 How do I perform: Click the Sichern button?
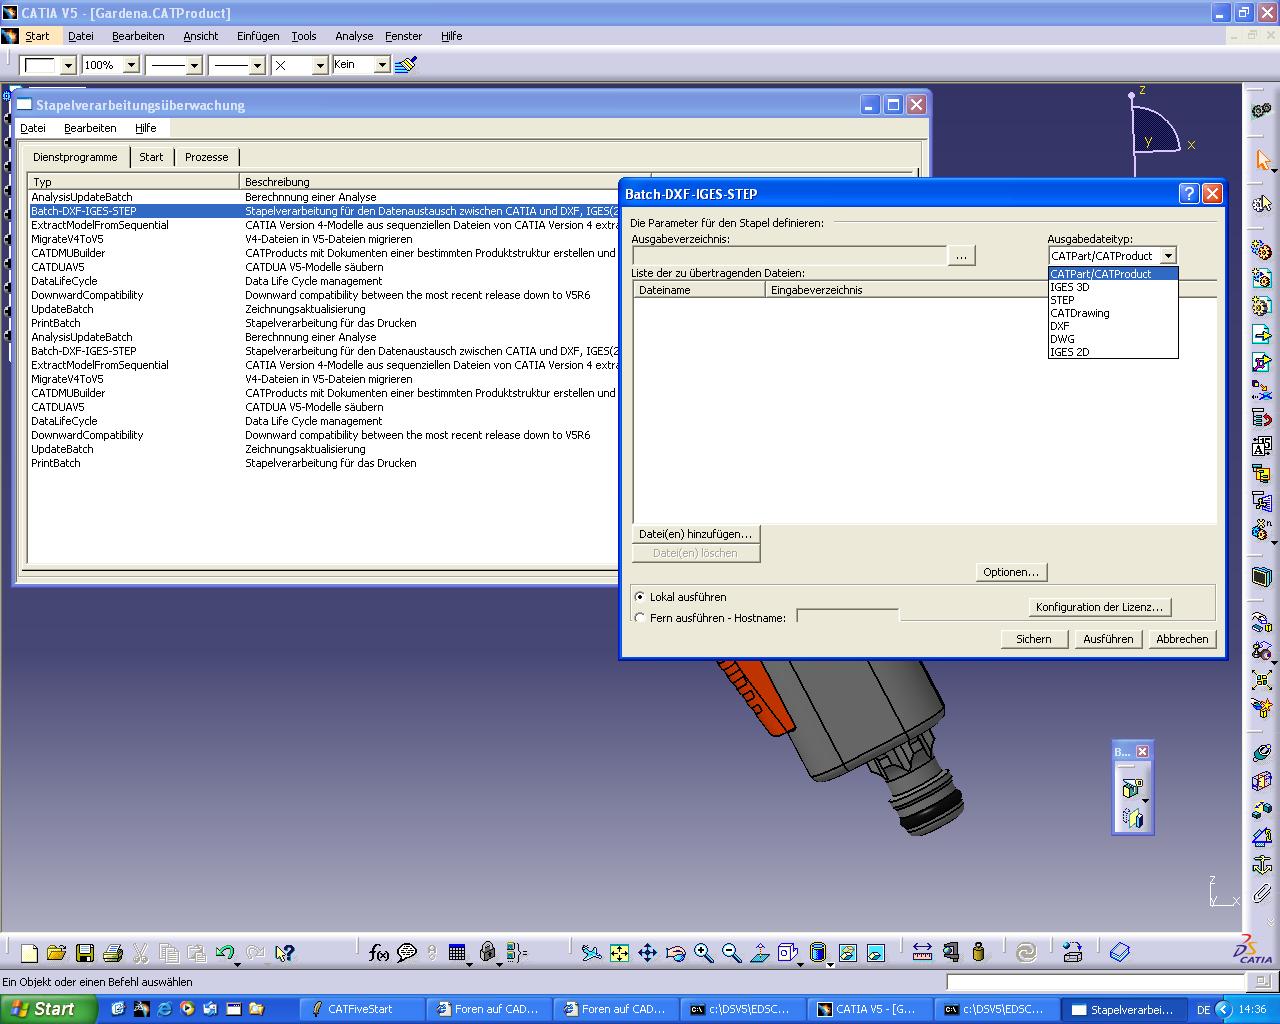tap(1034, 639)
